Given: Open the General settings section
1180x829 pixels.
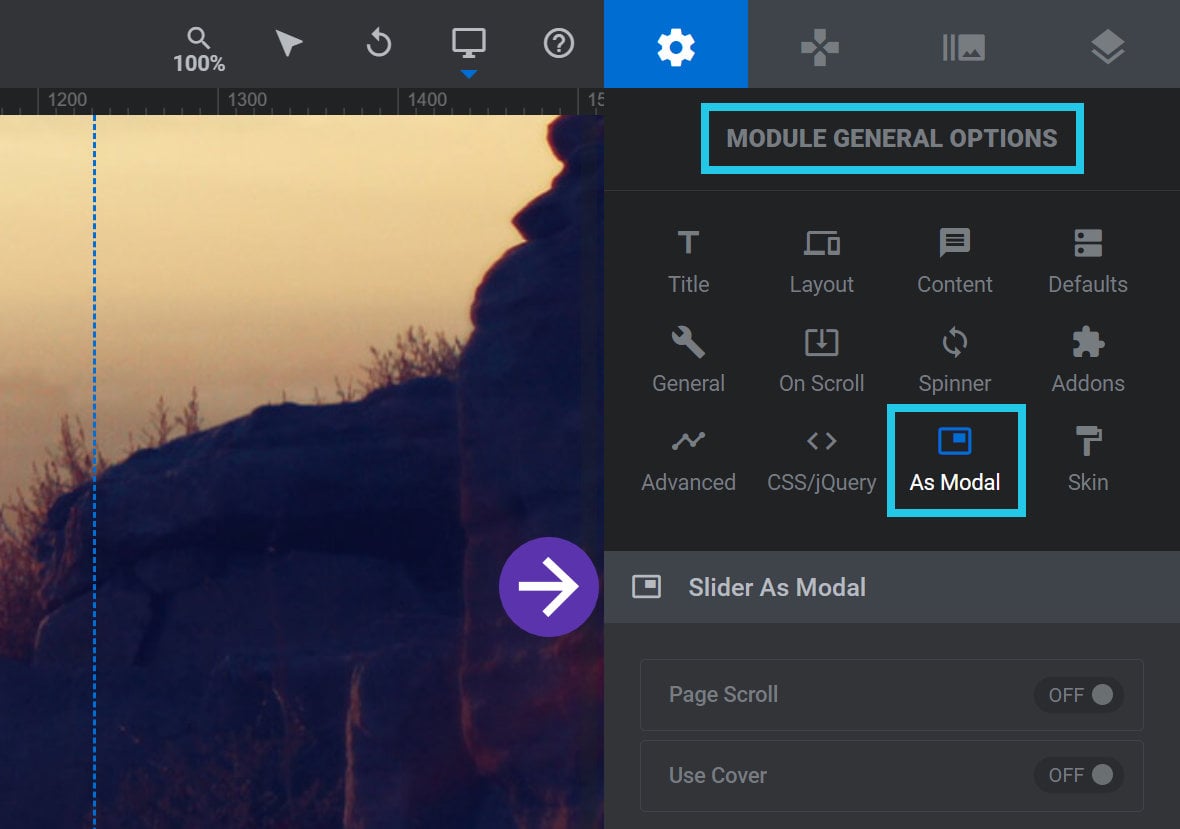Looking at the screenshot, I should (x=689, y=360).
